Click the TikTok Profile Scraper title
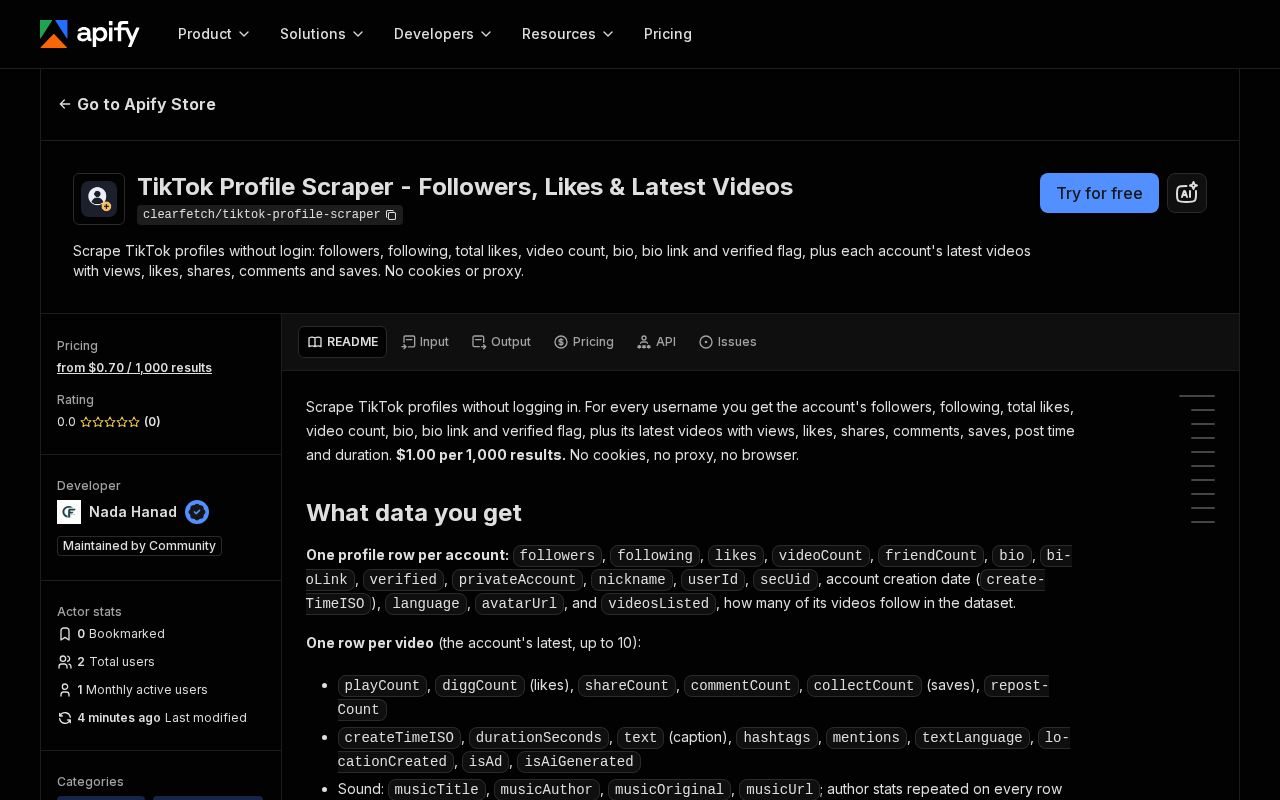 point(465,187)
